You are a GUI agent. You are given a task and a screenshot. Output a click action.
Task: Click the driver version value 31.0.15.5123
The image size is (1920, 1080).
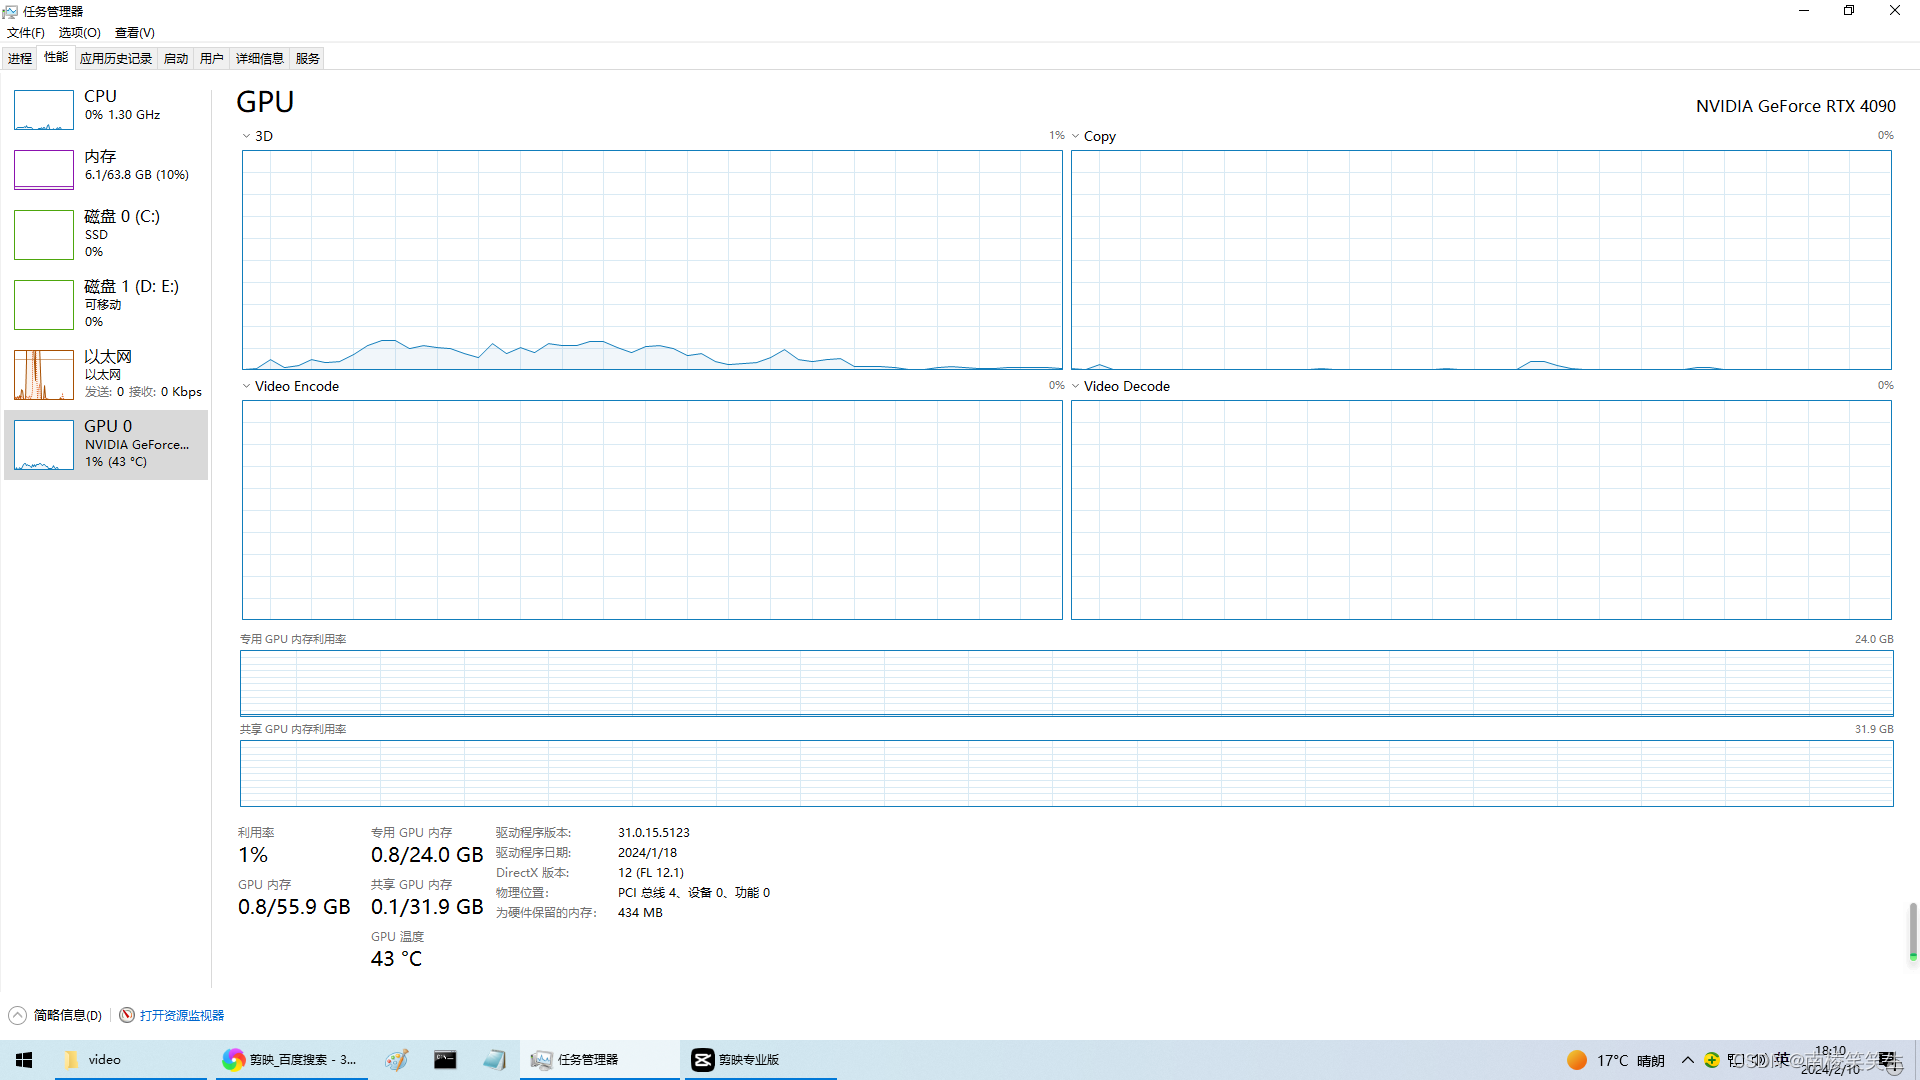pyautogui.click(x=654, y=832)
